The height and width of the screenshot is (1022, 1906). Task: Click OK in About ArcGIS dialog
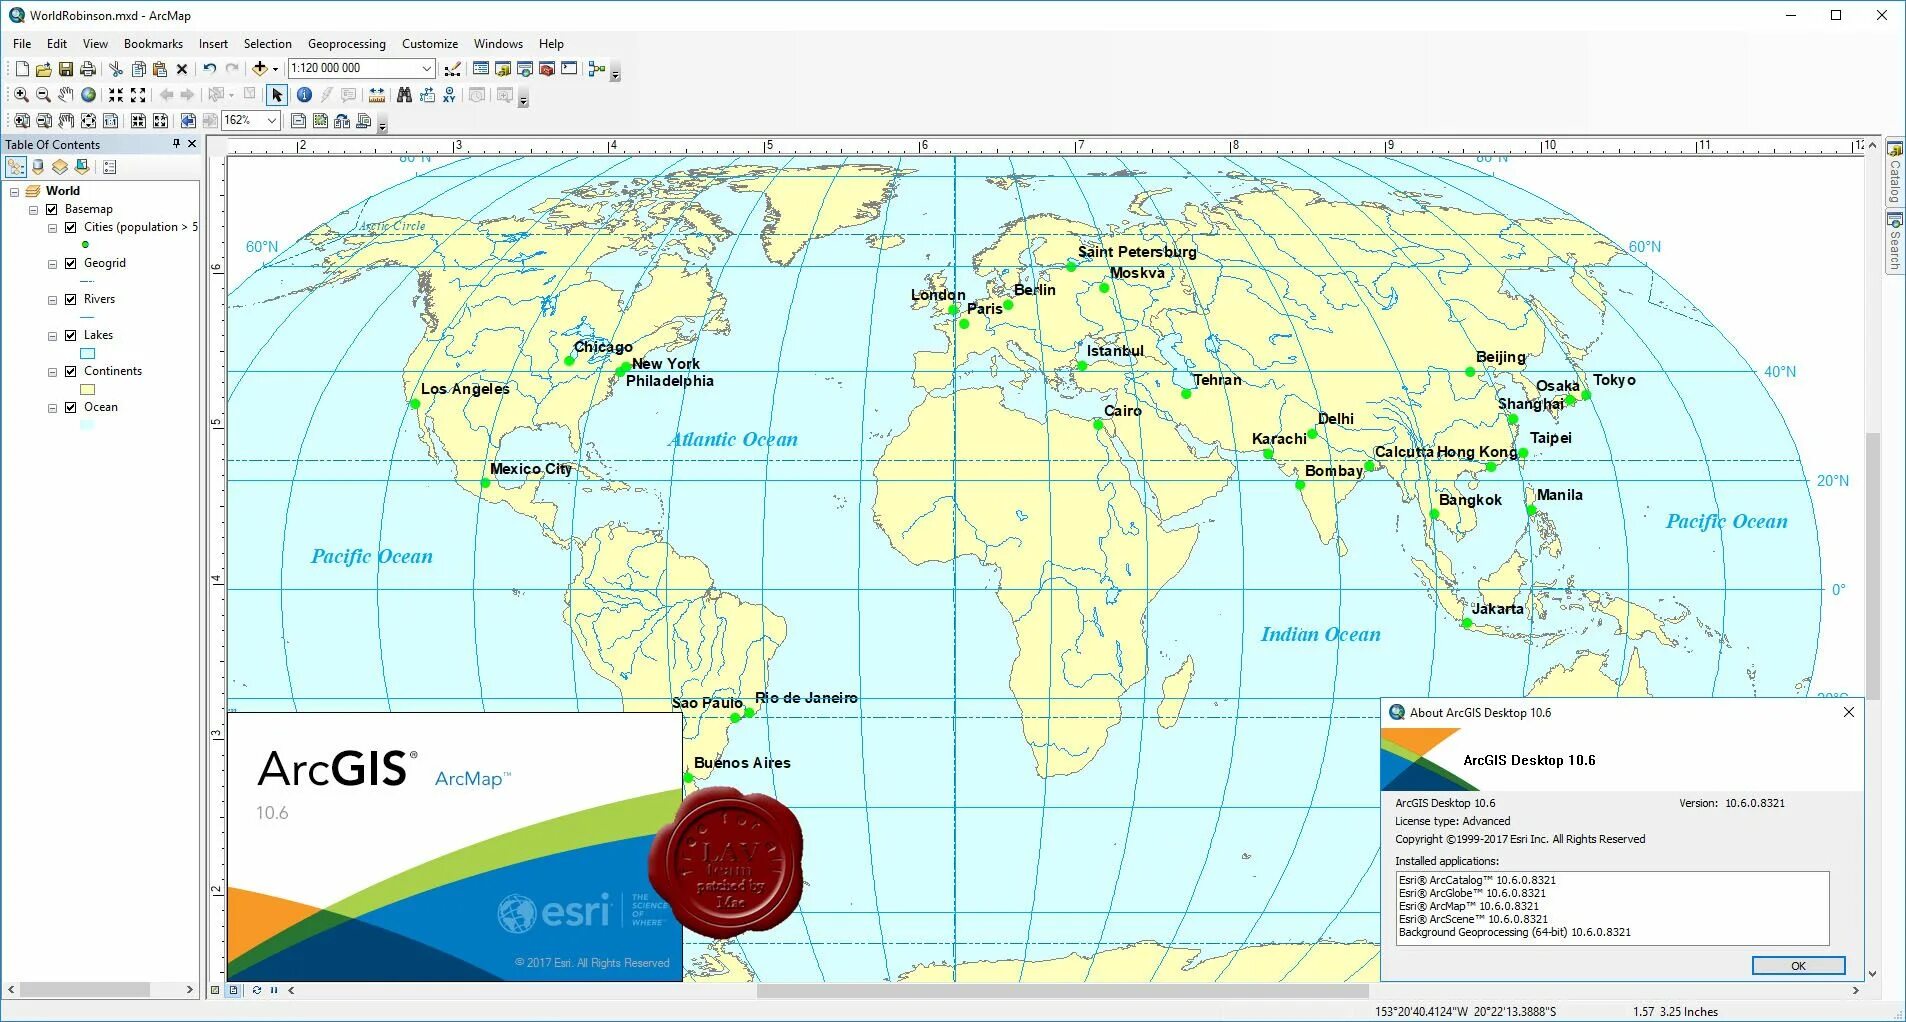click(1798, 965)
